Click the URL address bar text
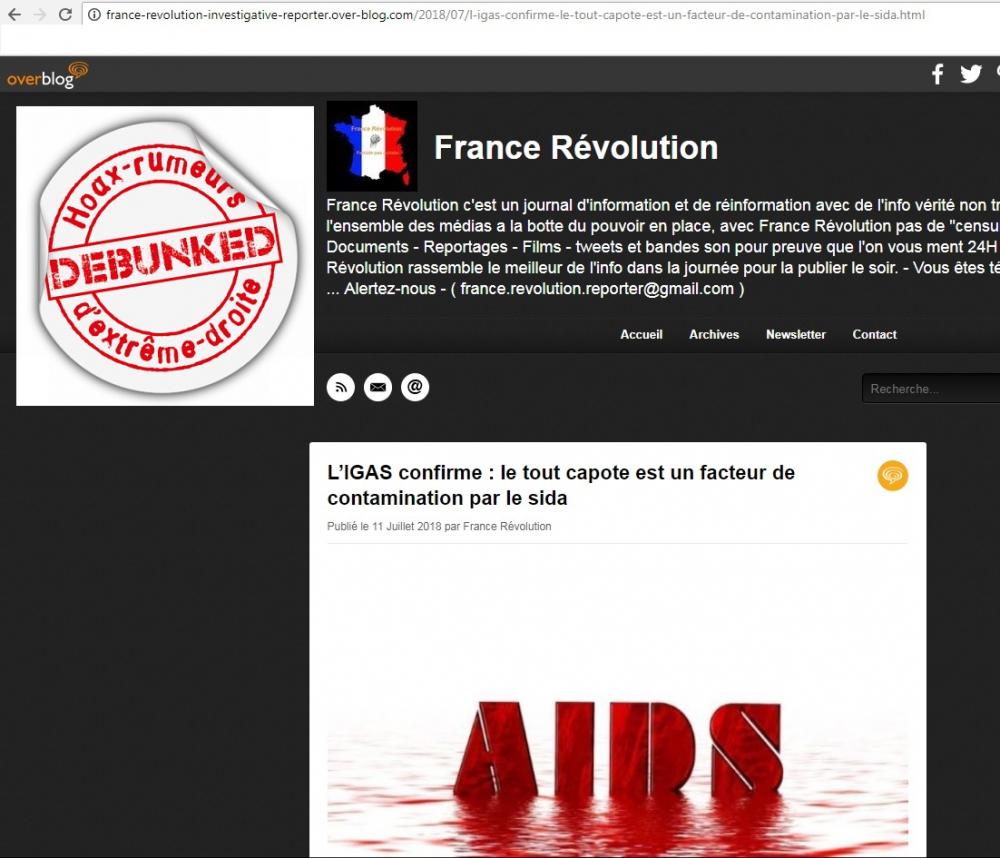The image size is (1000, 858). click(x=515, y=15)
